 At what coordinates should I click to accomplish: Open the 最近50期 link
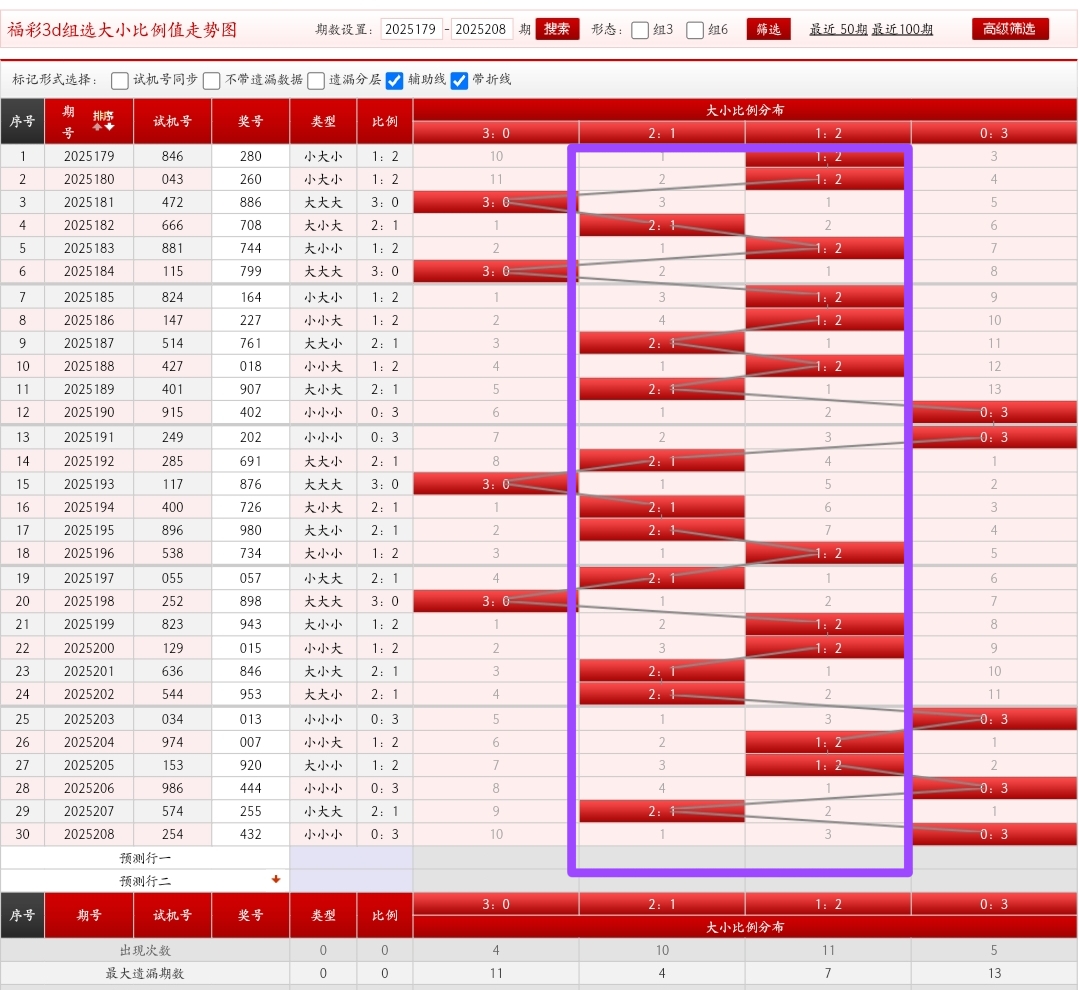pyautogui.click(x=838, y=30)
